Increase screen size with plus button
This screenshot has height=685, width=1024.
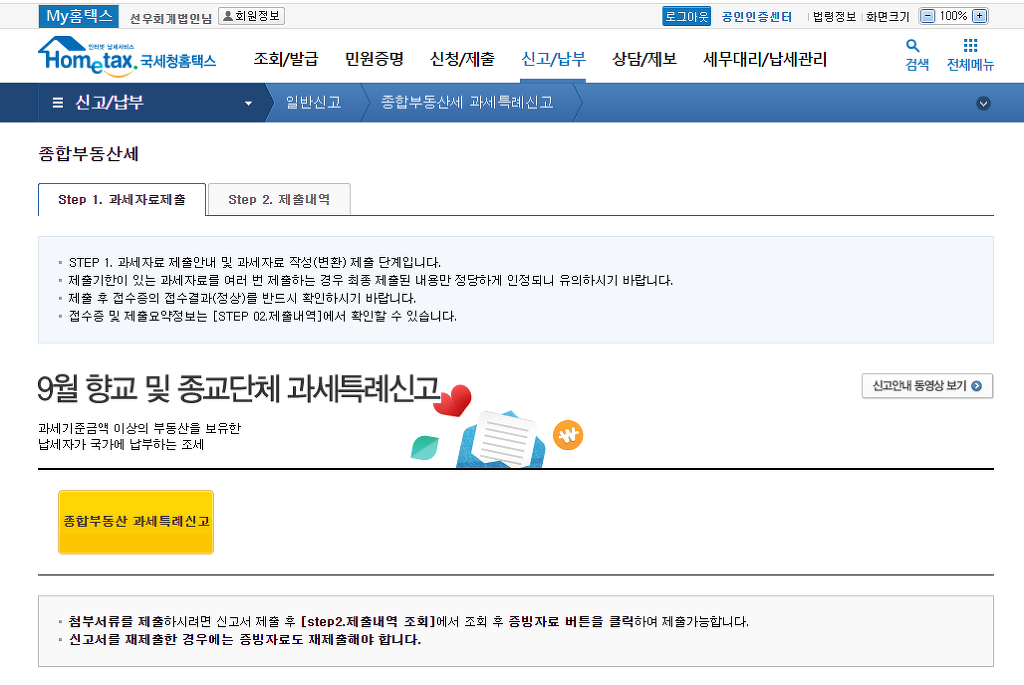coord(979,16)
